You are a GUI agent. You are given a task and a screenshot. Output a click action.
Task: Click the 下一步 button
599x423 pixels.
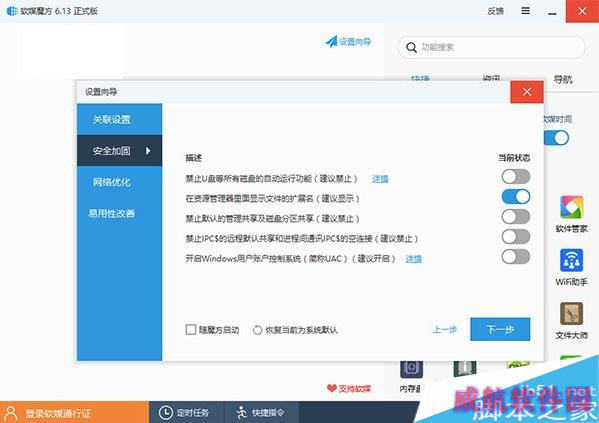click(500, 329)
